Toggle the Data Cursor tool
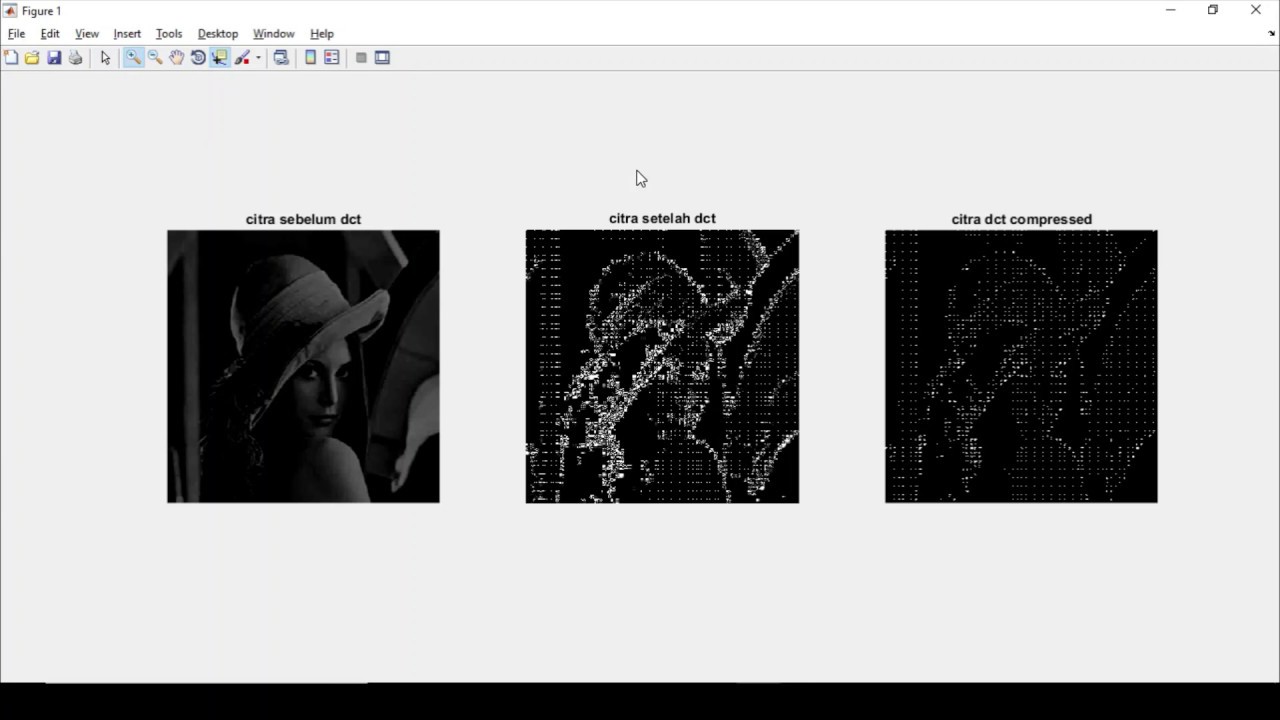This screenshot has height=720, width=1280. (x=219, y=58)
